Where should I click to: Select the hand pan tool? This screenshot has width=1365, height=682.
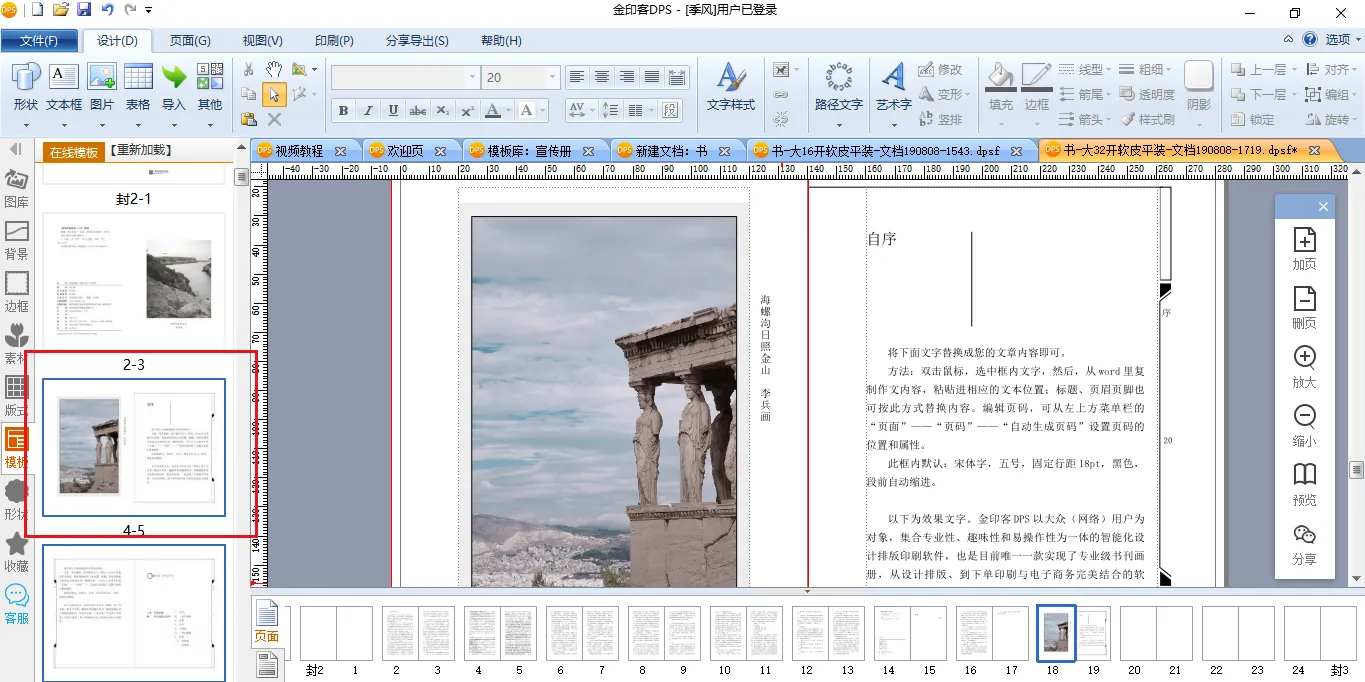[273, 69]
